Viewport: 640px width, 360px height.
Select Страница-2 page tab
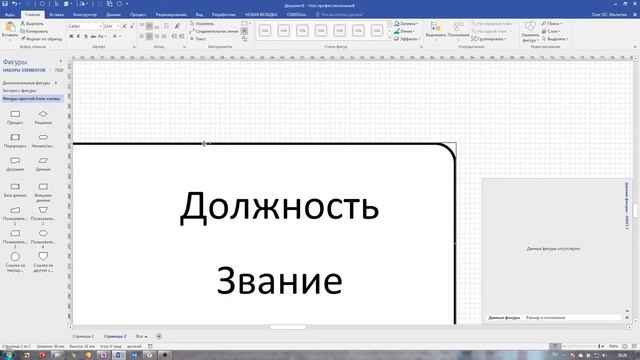(115, 336)
